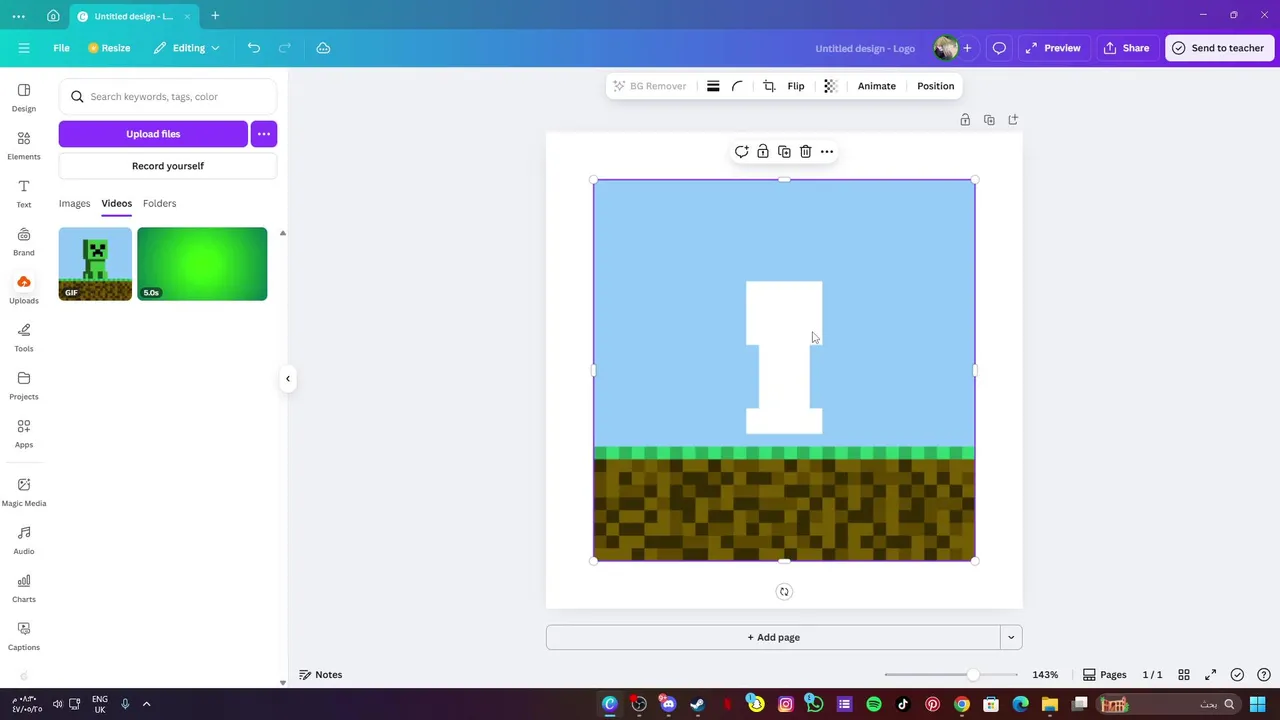Click the 143% zoom percentage
1280x720 pixels.
point(1045,675)
